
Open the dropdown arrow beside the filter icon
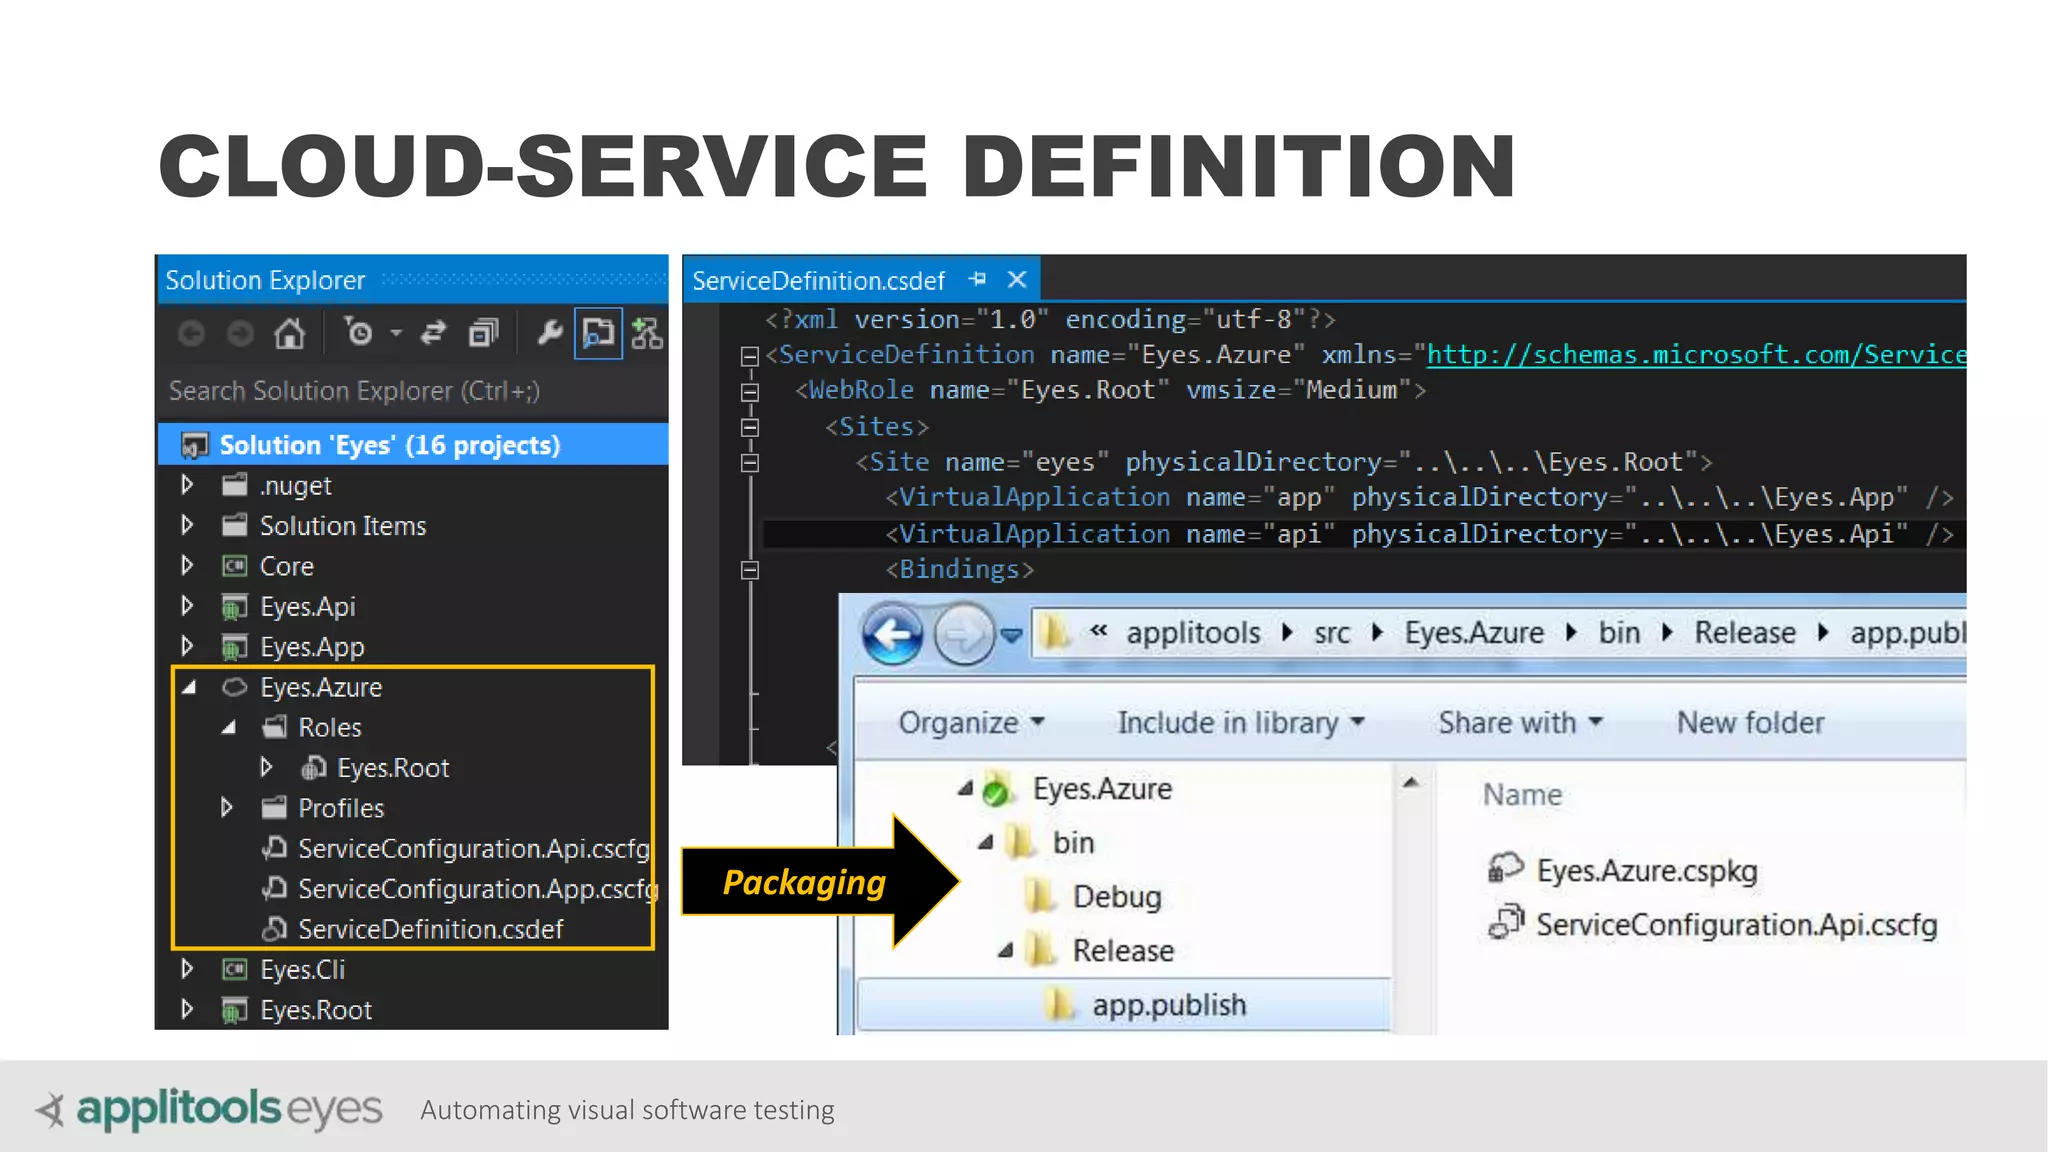pos(396,333)
